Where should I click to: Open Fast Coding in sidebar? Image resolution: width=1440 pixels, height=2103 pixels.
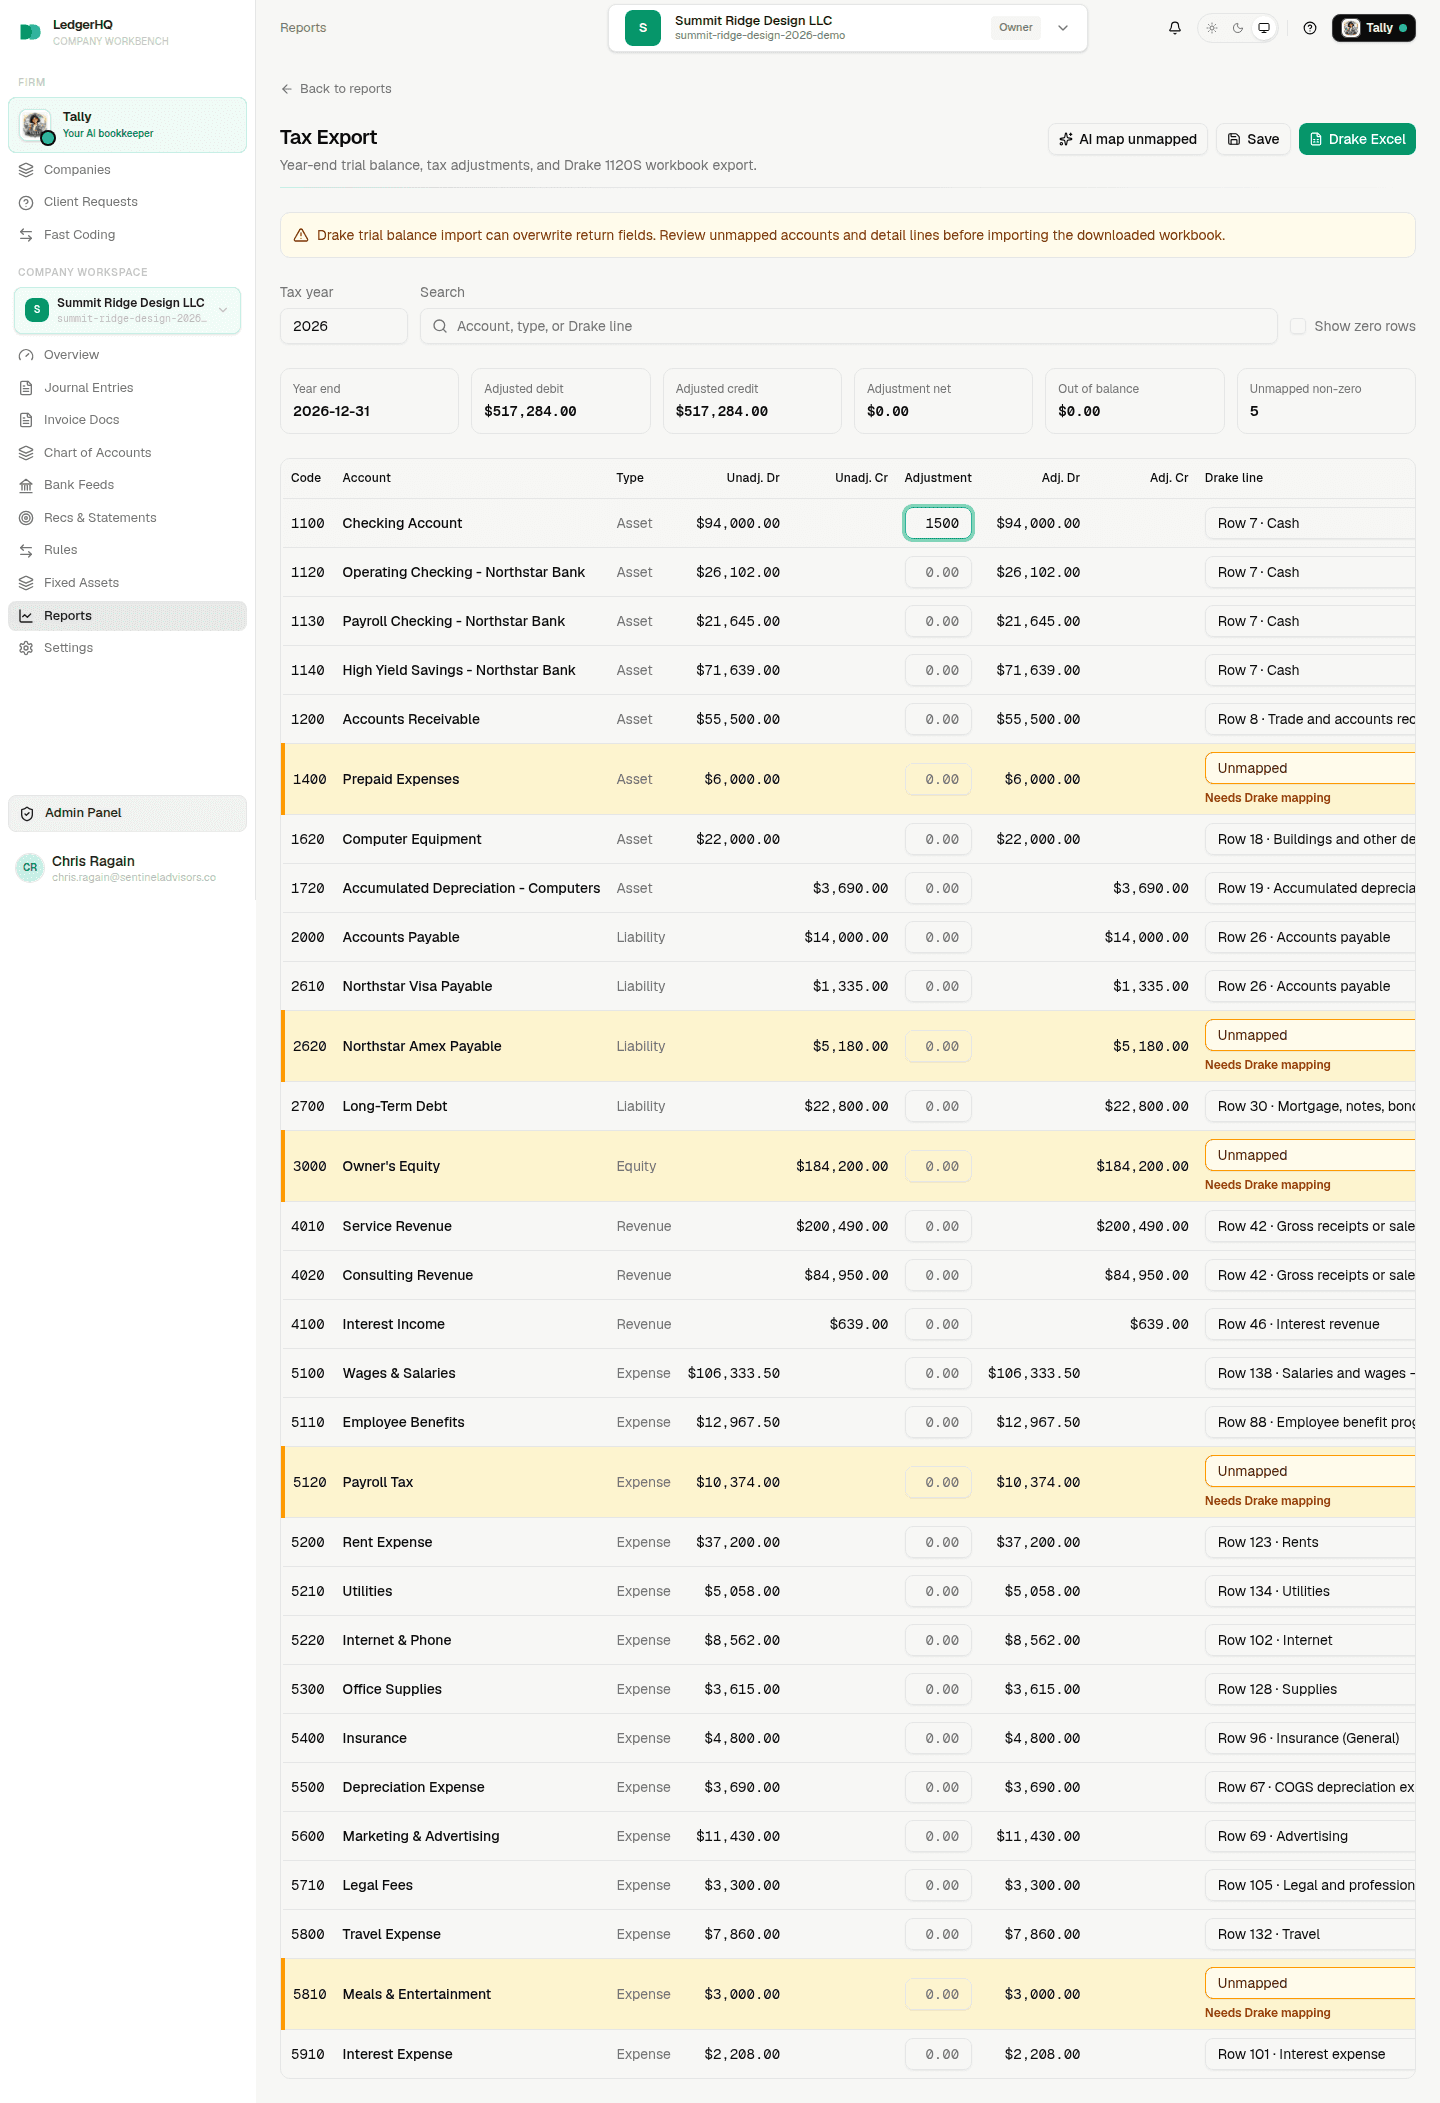(127, 235)
